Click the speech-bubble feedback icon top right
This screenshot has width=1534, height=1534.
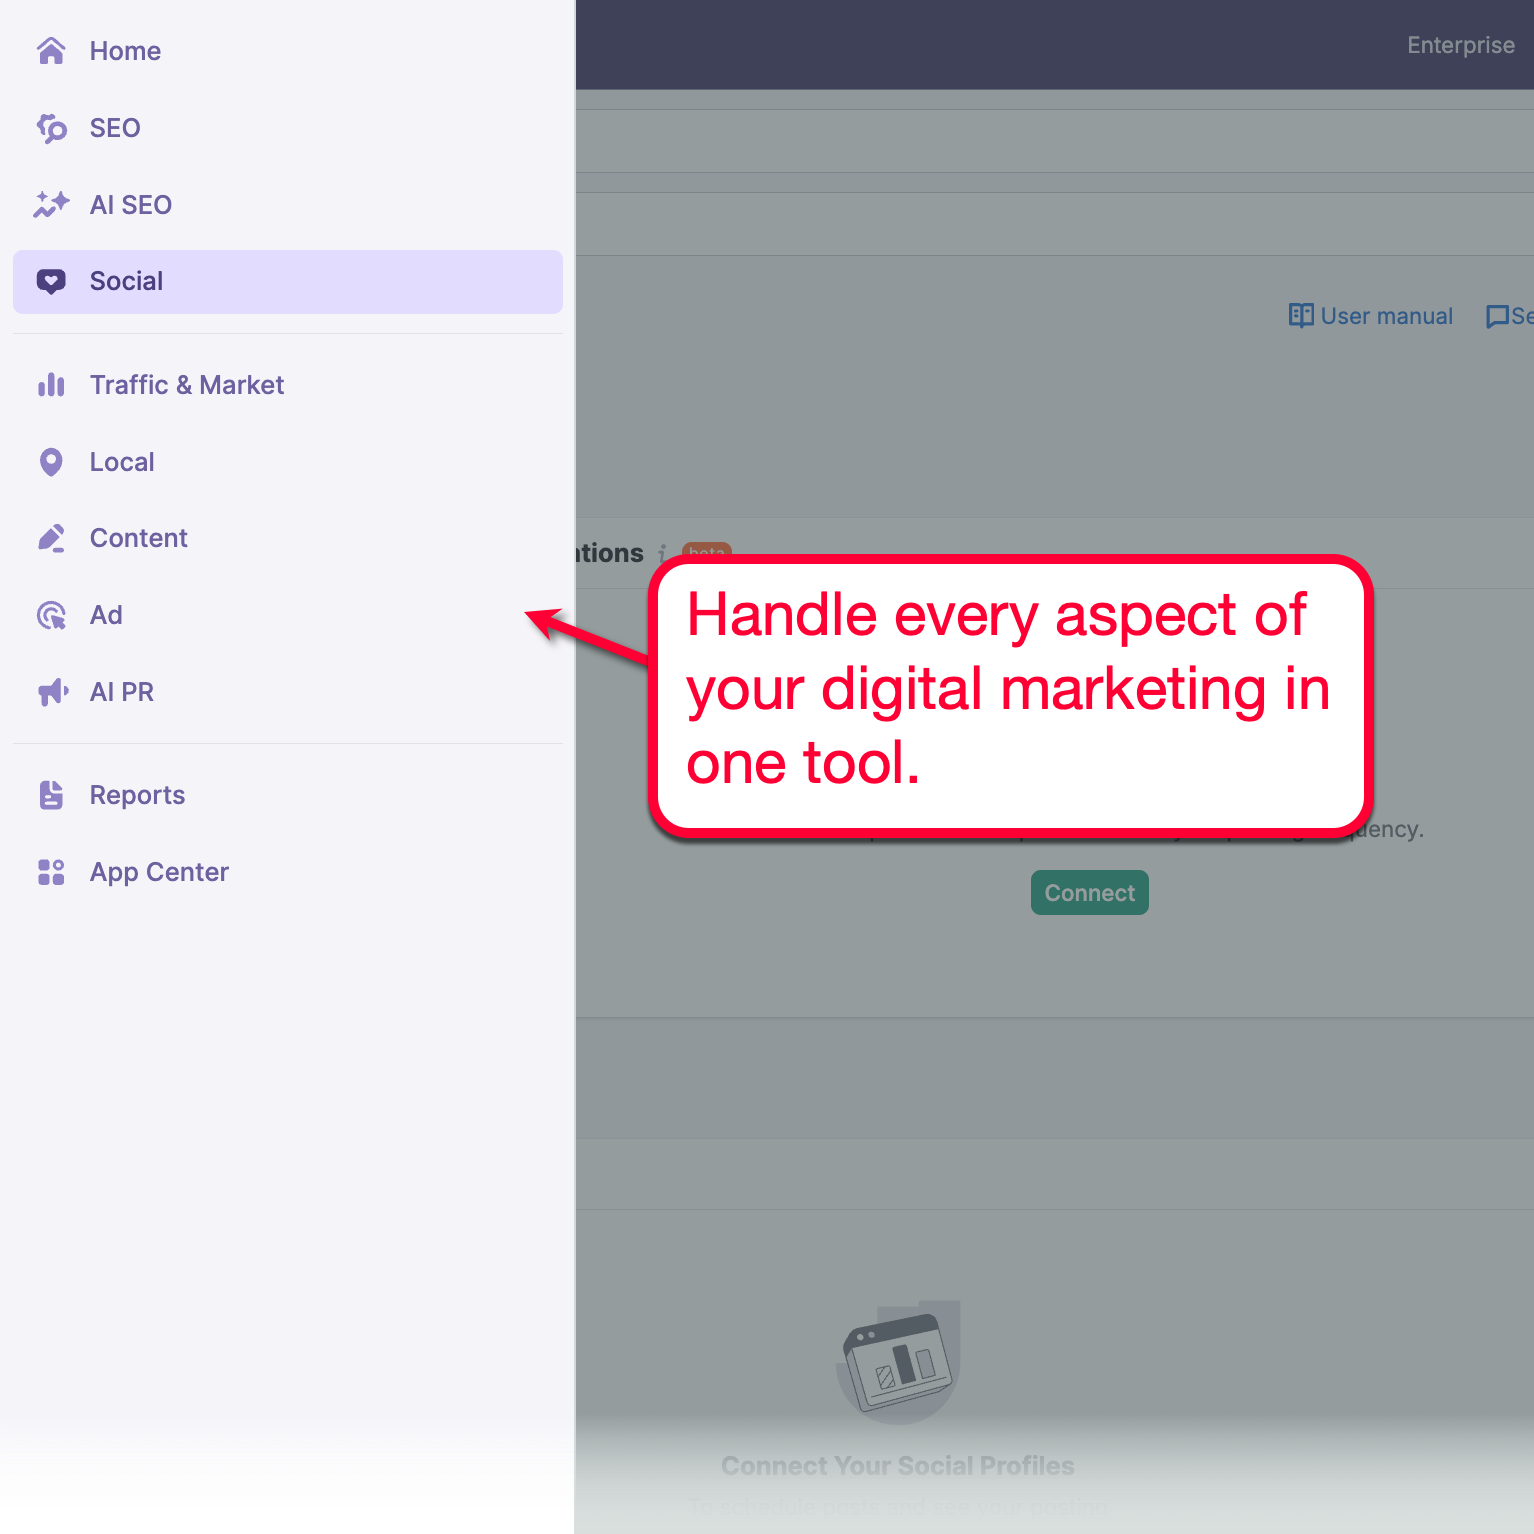[x=1500, y=315]
